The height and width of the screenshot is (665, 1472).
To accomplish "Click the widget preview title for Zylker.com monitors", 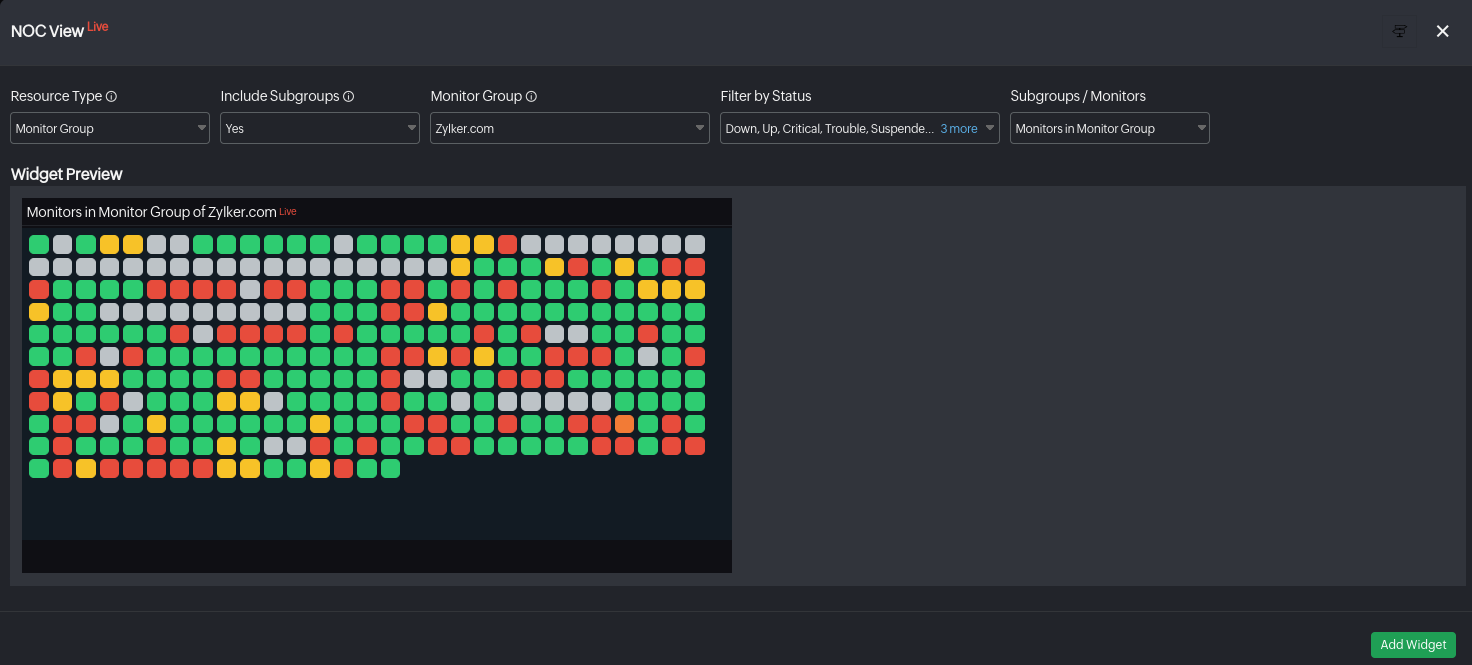I will (x=150, y=211).
